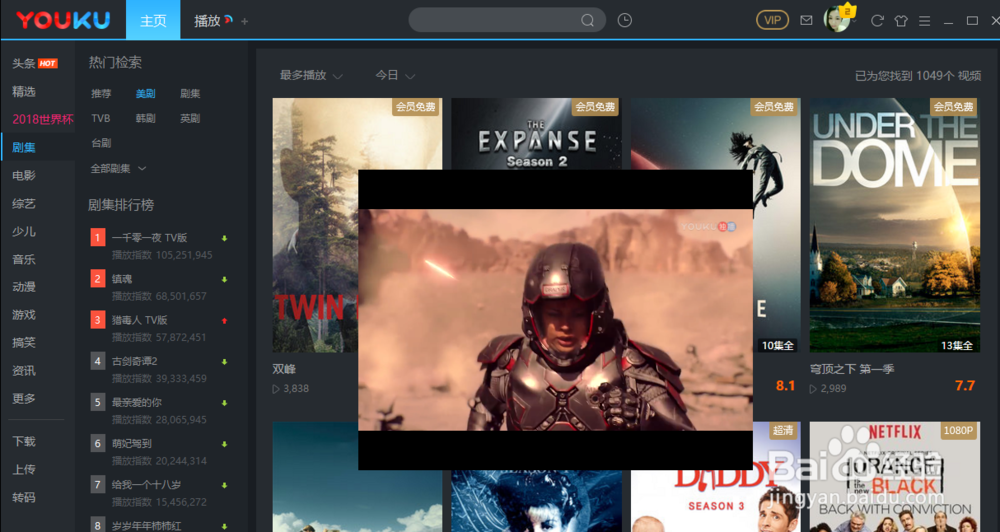This screenshot has width=1000, height=532.
Task: Open the 穹顶之下 第一季 title link
Action: click(851, 369)
